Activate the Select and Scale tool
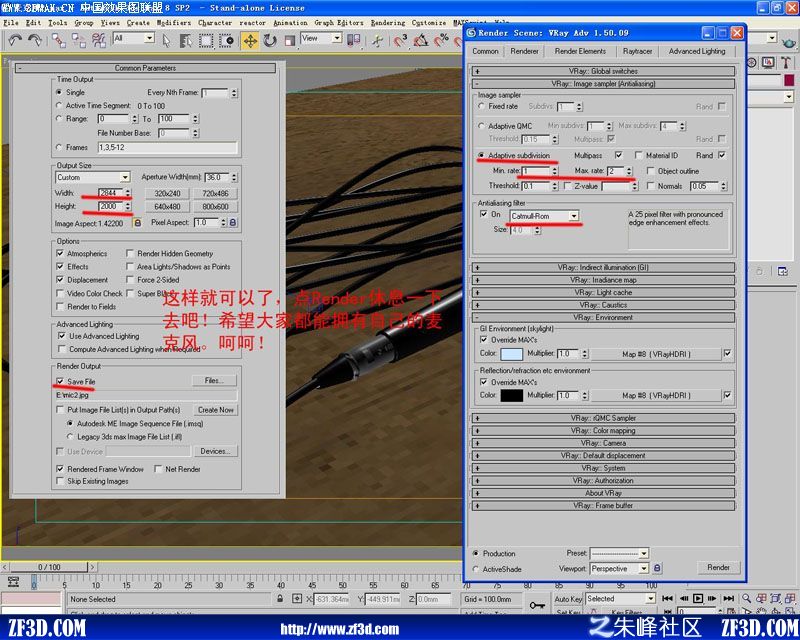800x640 pixels. [290, 40]
